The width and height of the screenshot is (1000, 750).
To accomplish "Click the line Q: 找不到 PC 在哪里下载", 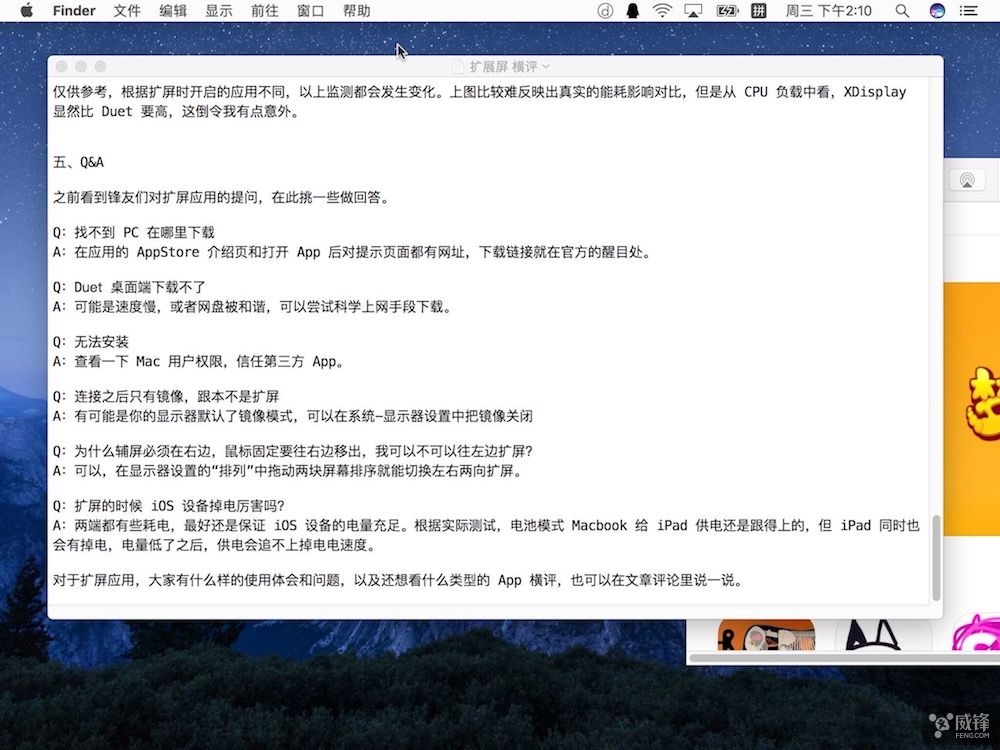I will tap(134, 232).
